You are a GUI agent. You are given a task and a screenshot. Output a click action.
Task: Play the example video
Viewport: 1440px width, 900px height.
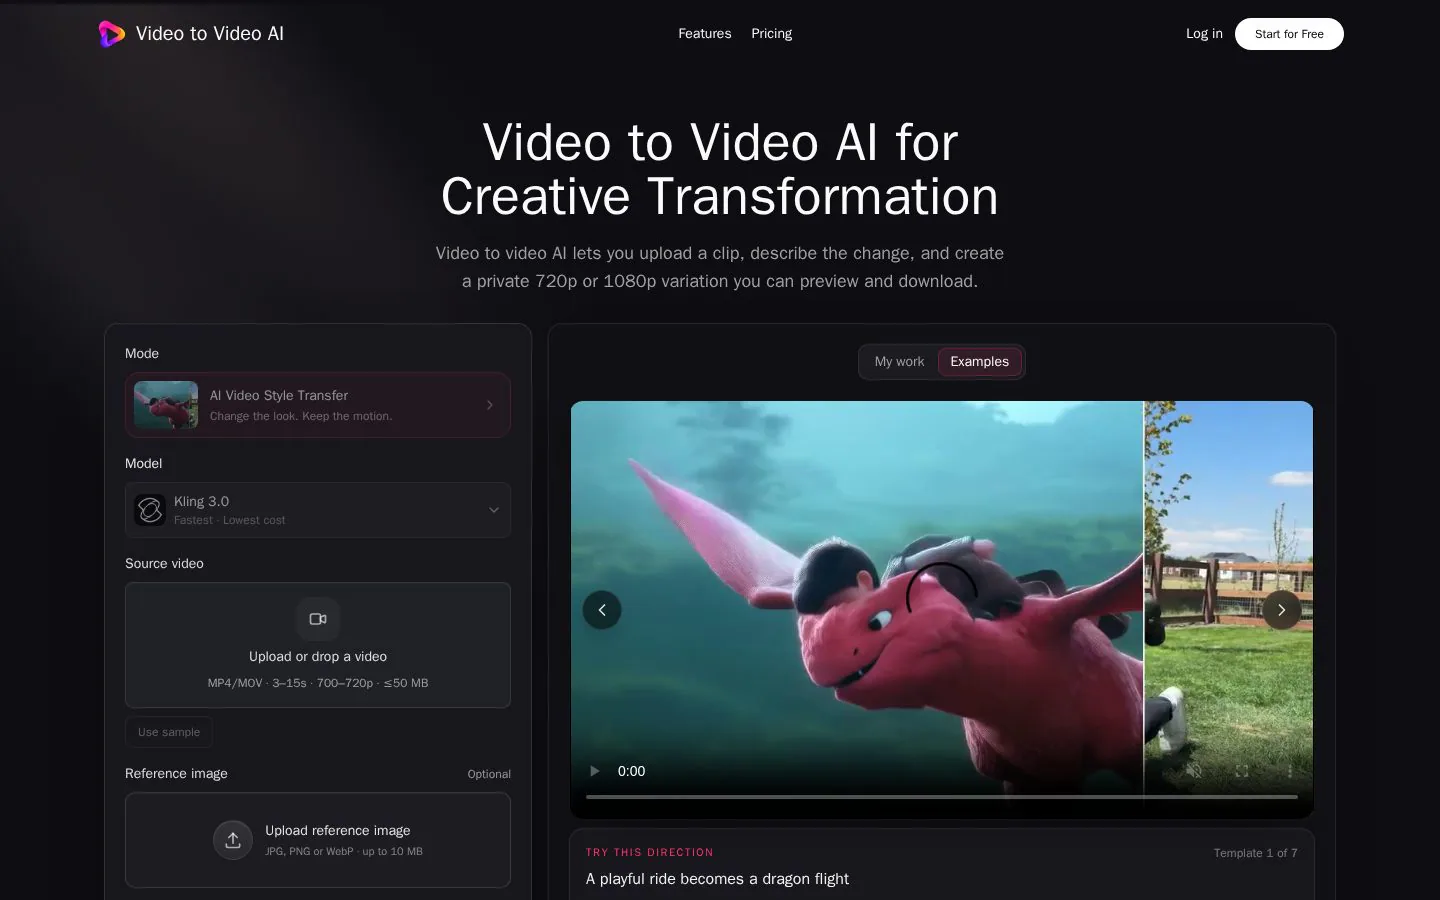[595, 771]
